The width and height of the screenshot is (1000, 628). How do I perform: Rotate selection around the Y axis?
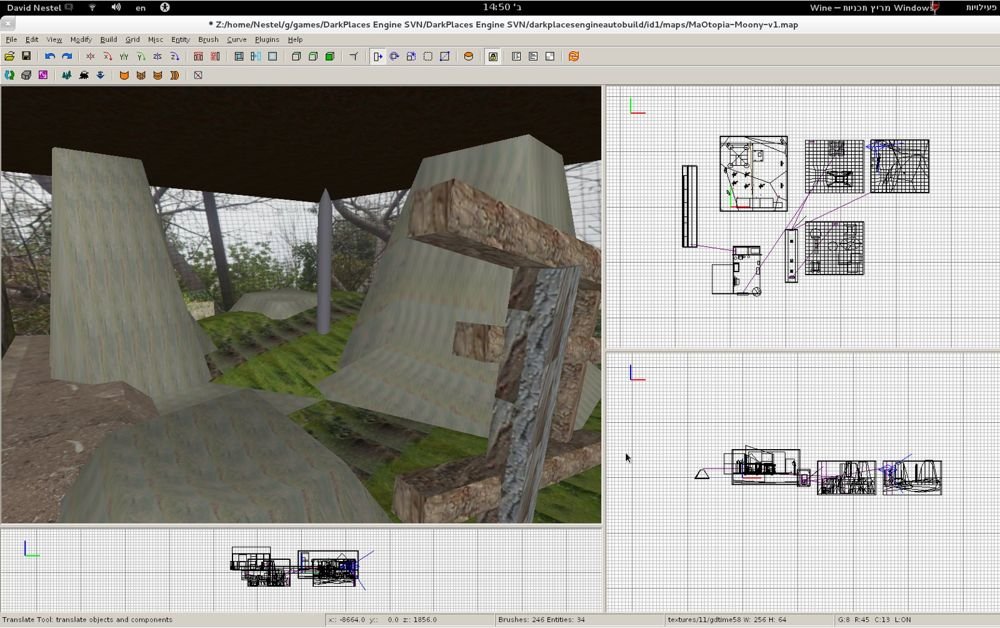tap(141, 56)
